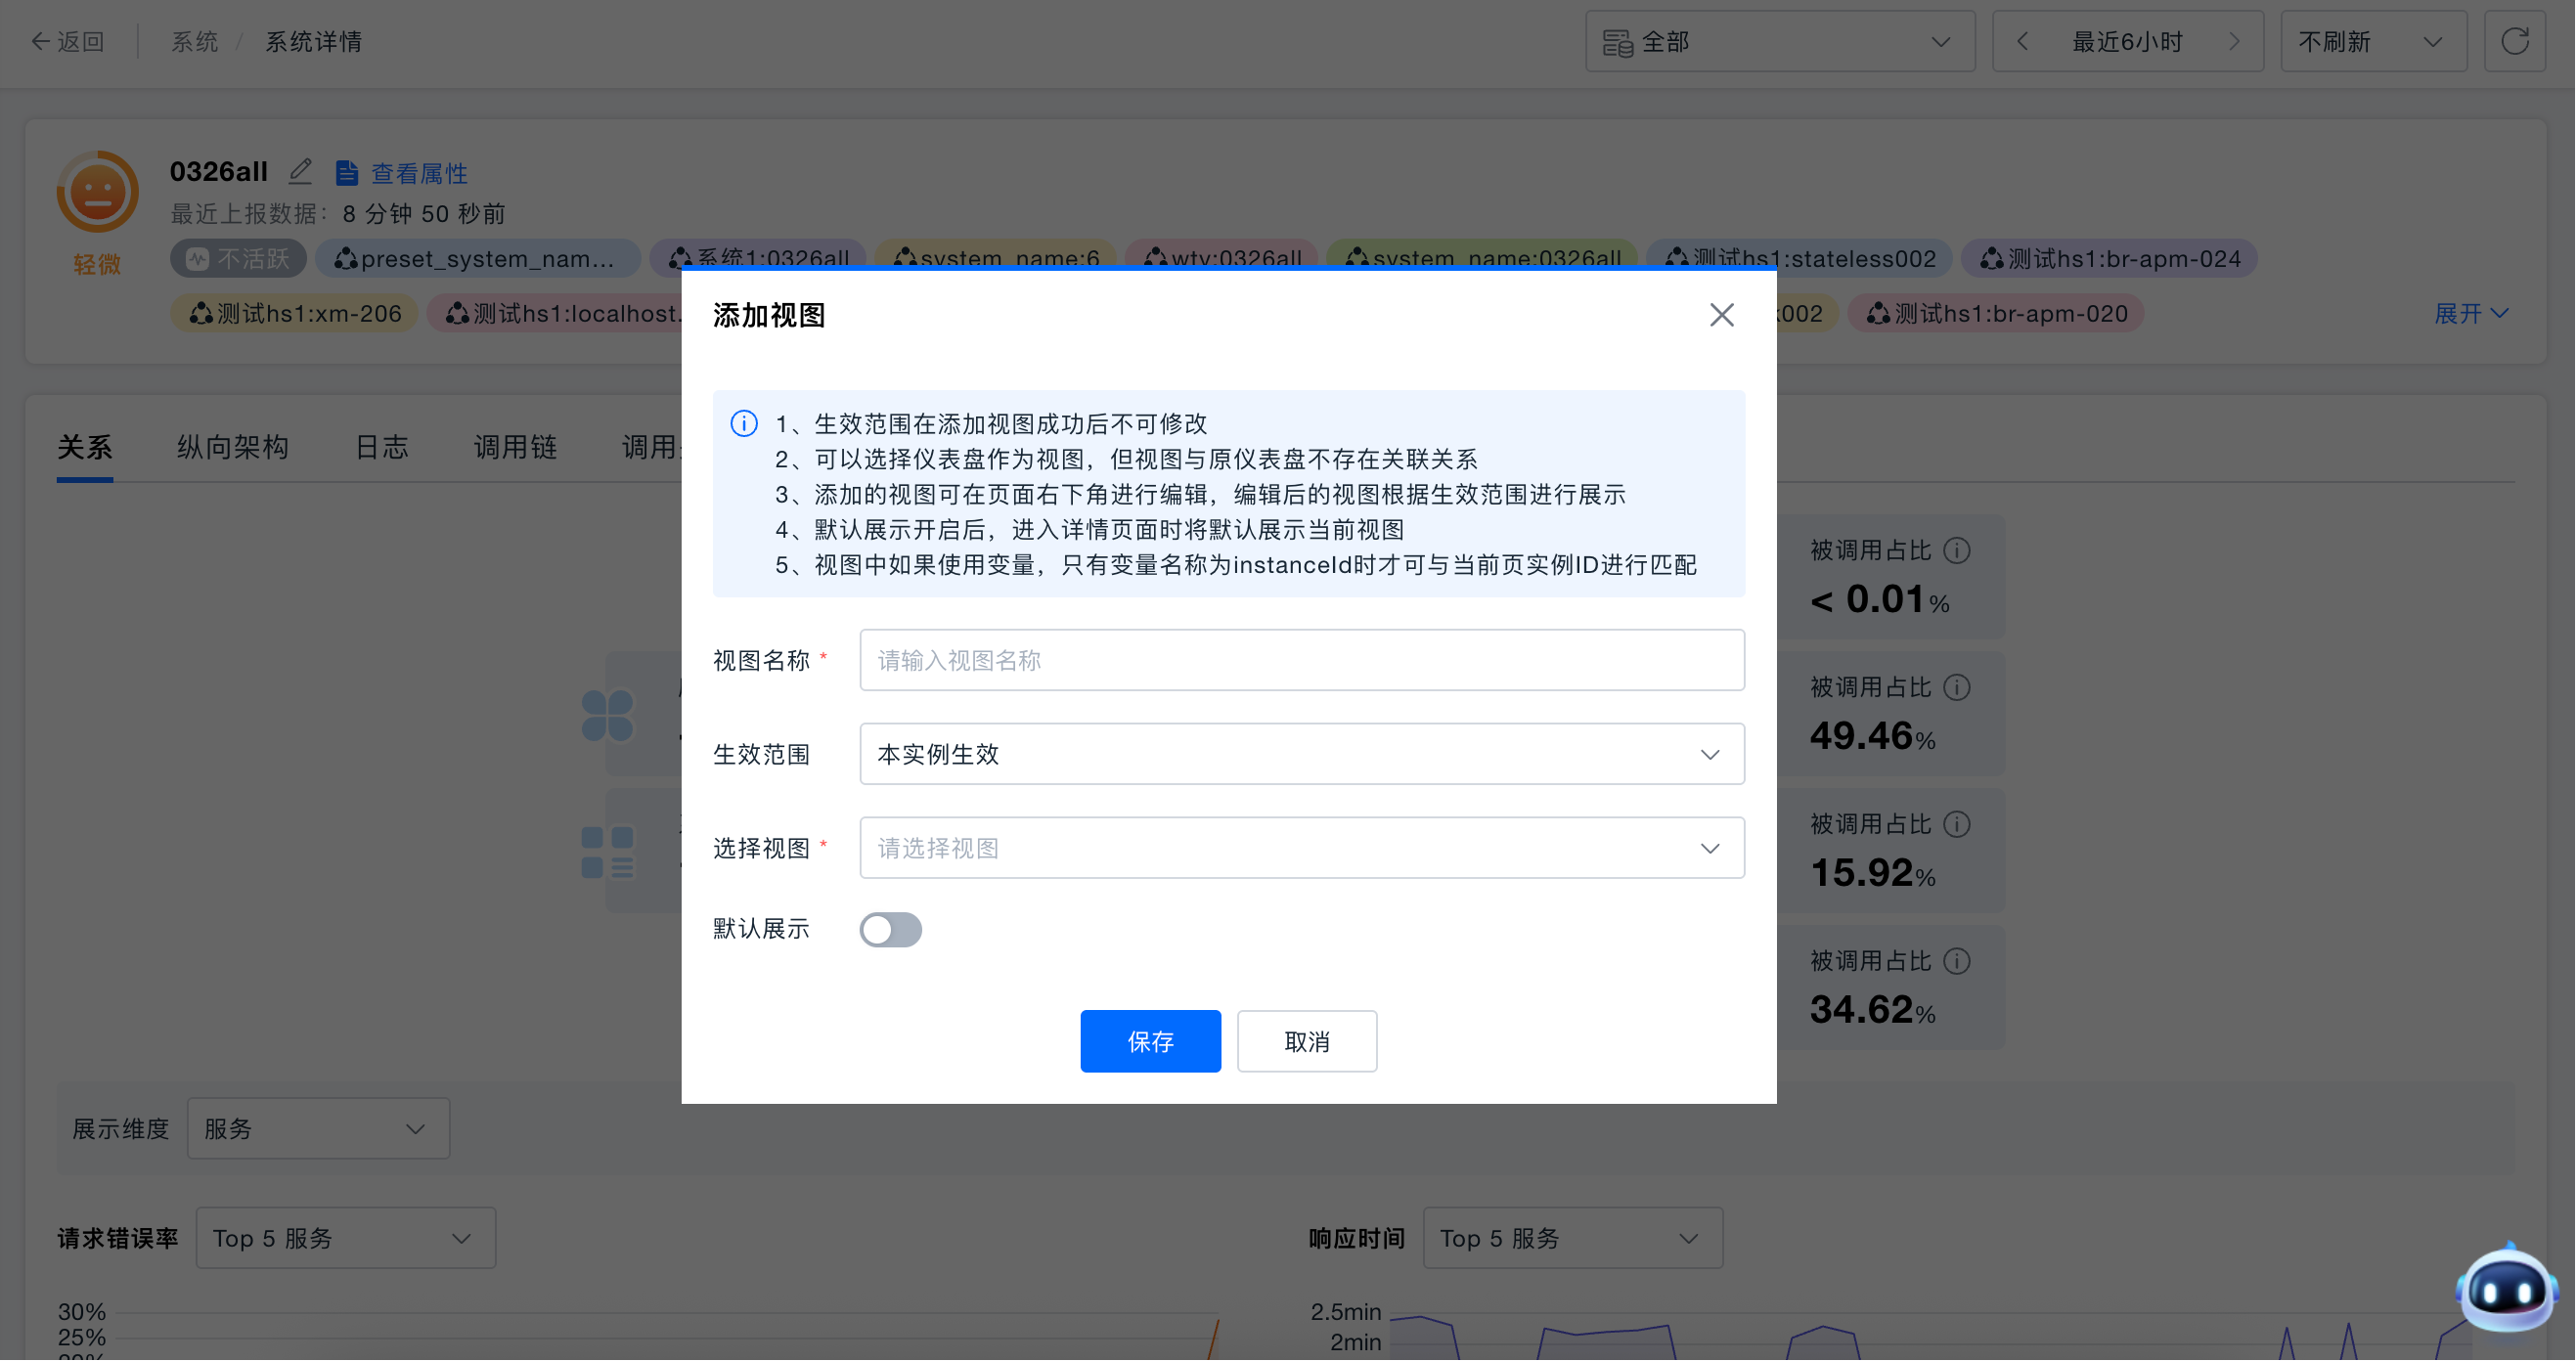Open the 不刷新 refresh interval dropdown
The image size is (2576, 1361).
point(2373,41)
